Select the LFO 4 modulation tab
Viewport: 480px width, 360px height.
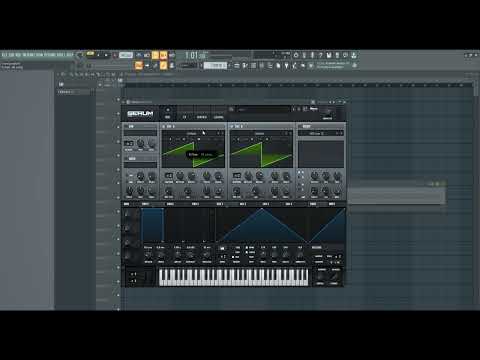[x=289, y=204]
